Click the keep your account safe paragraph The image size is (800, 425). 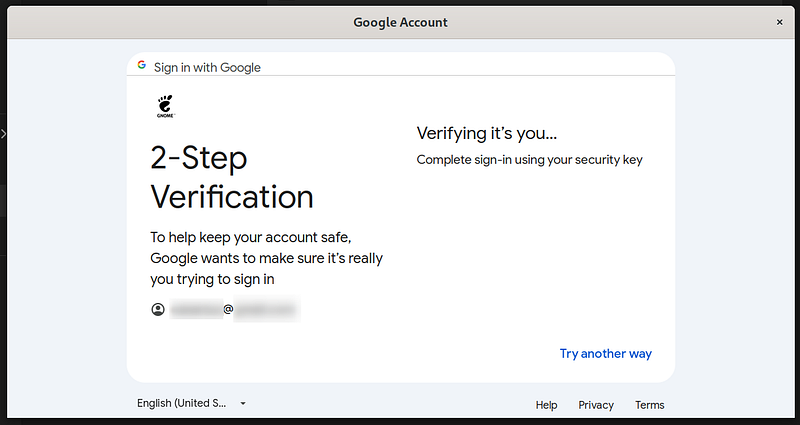[x=266, y=258]
